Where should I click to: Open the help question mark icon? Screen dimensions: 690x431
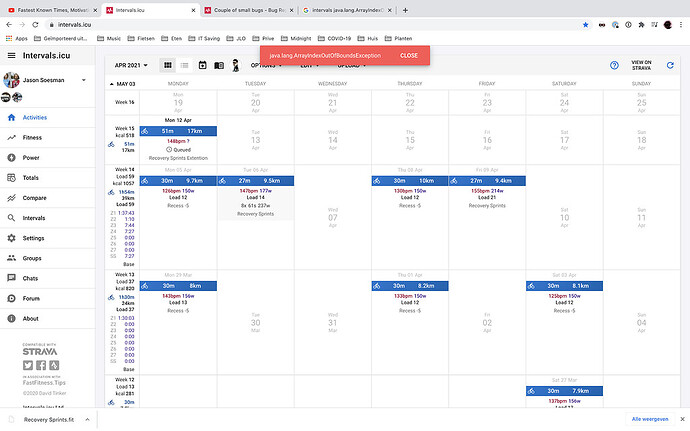[x=614, y=66]
